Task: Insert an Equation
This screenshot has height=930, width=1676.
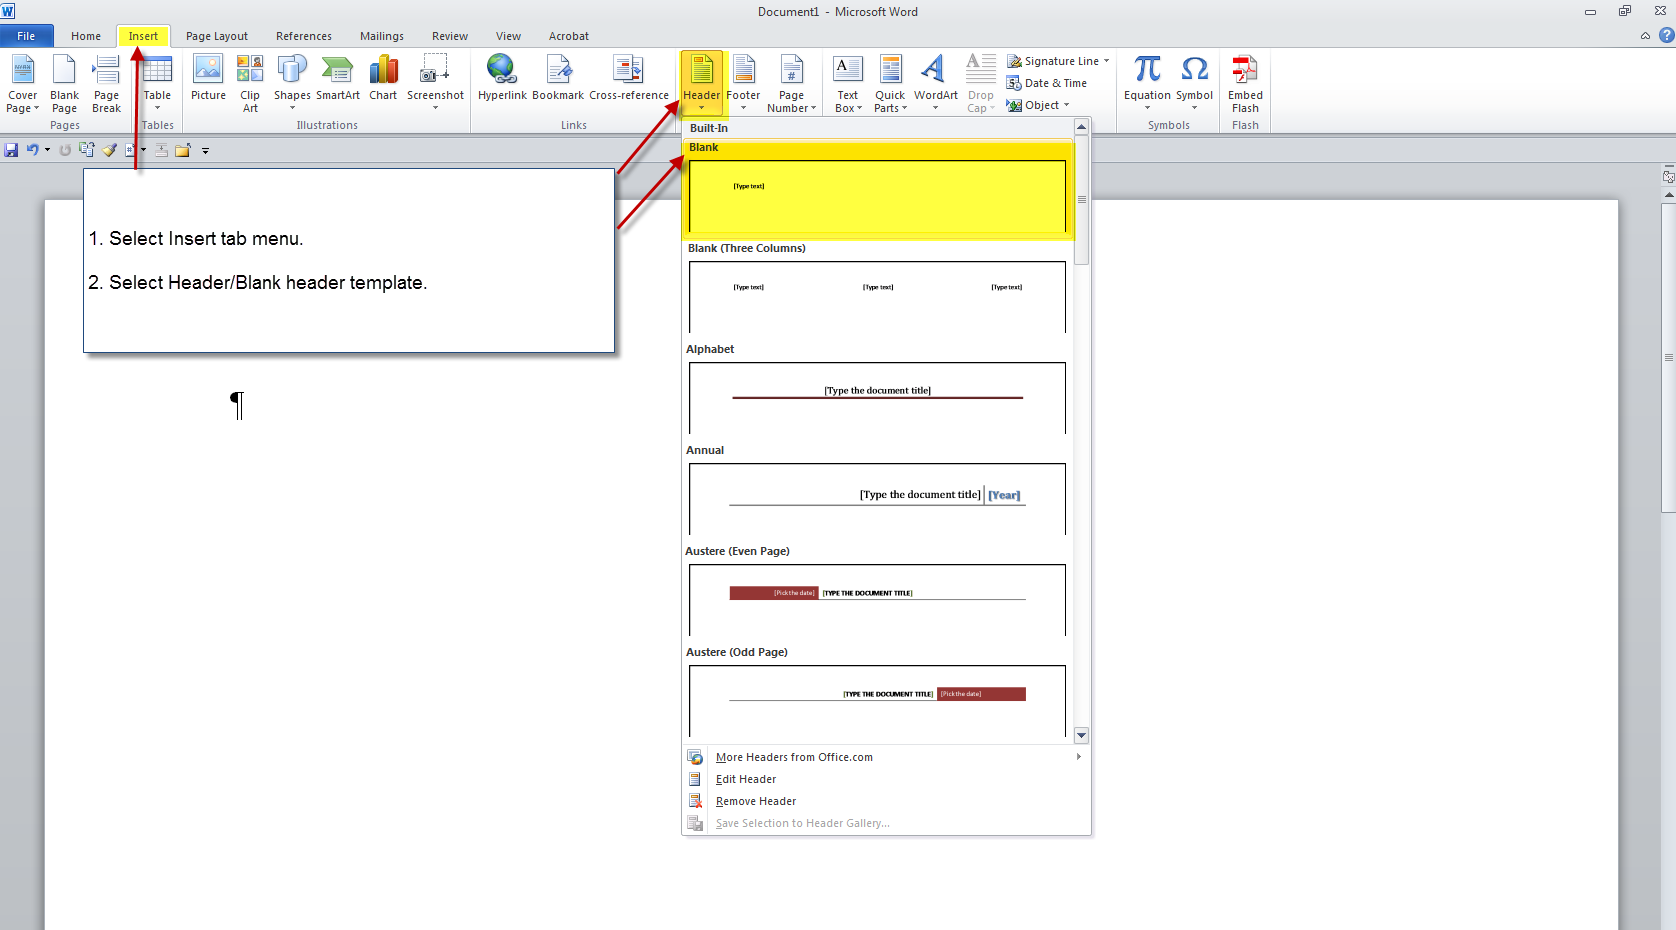Action: [x=1147, y=84]
